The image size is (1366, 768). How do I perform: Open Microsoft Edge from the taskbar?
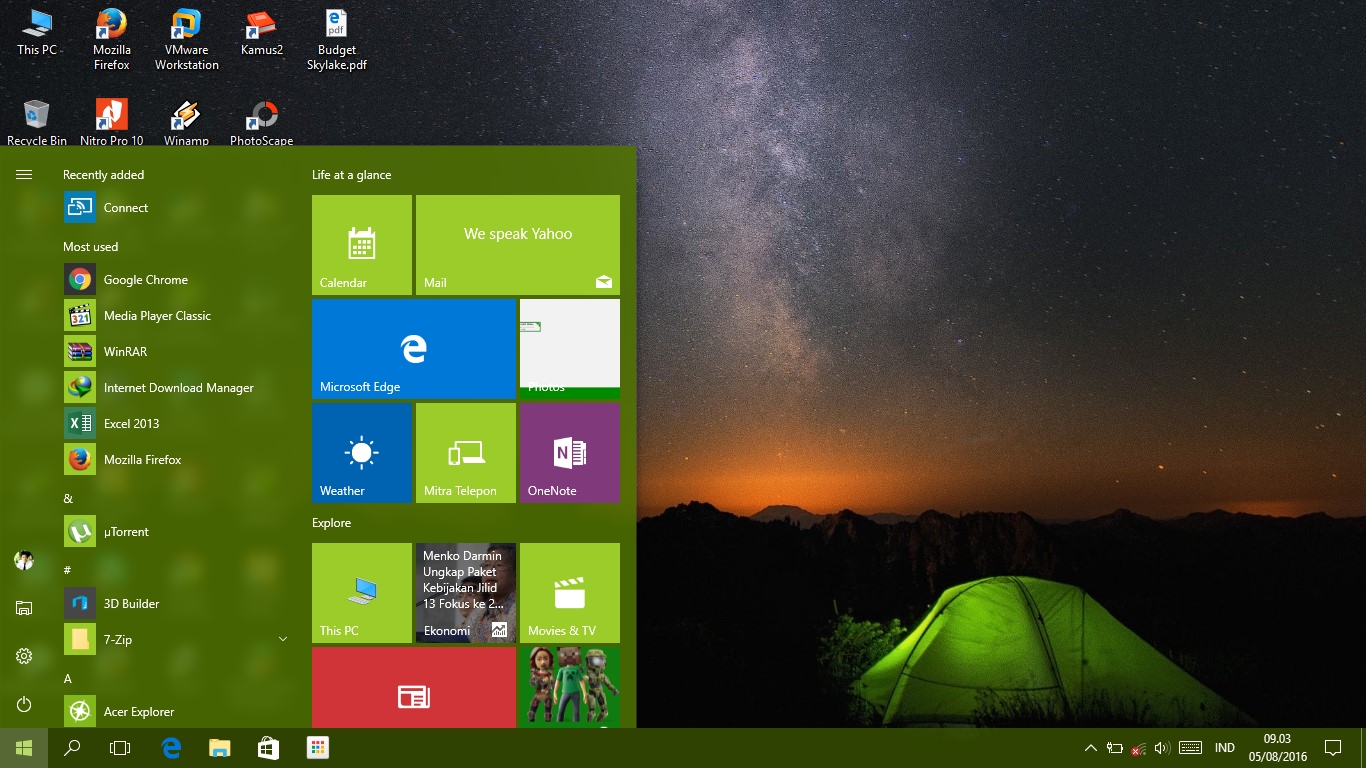click(x=170, y=747)
